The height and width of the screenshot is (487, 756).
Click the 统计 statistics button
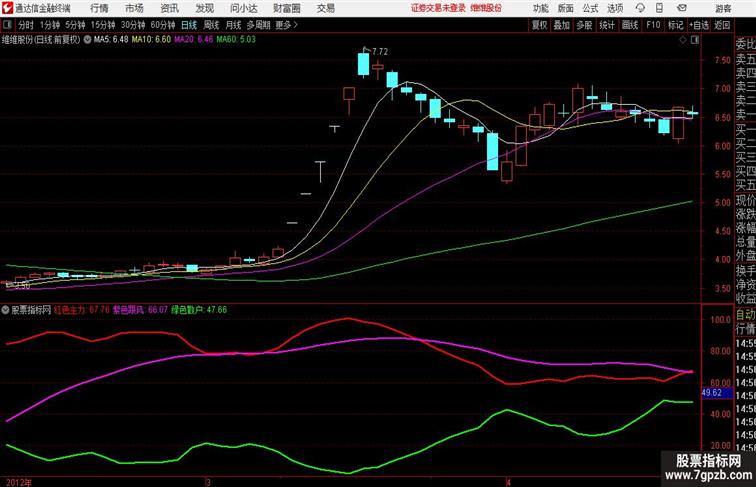607,25
